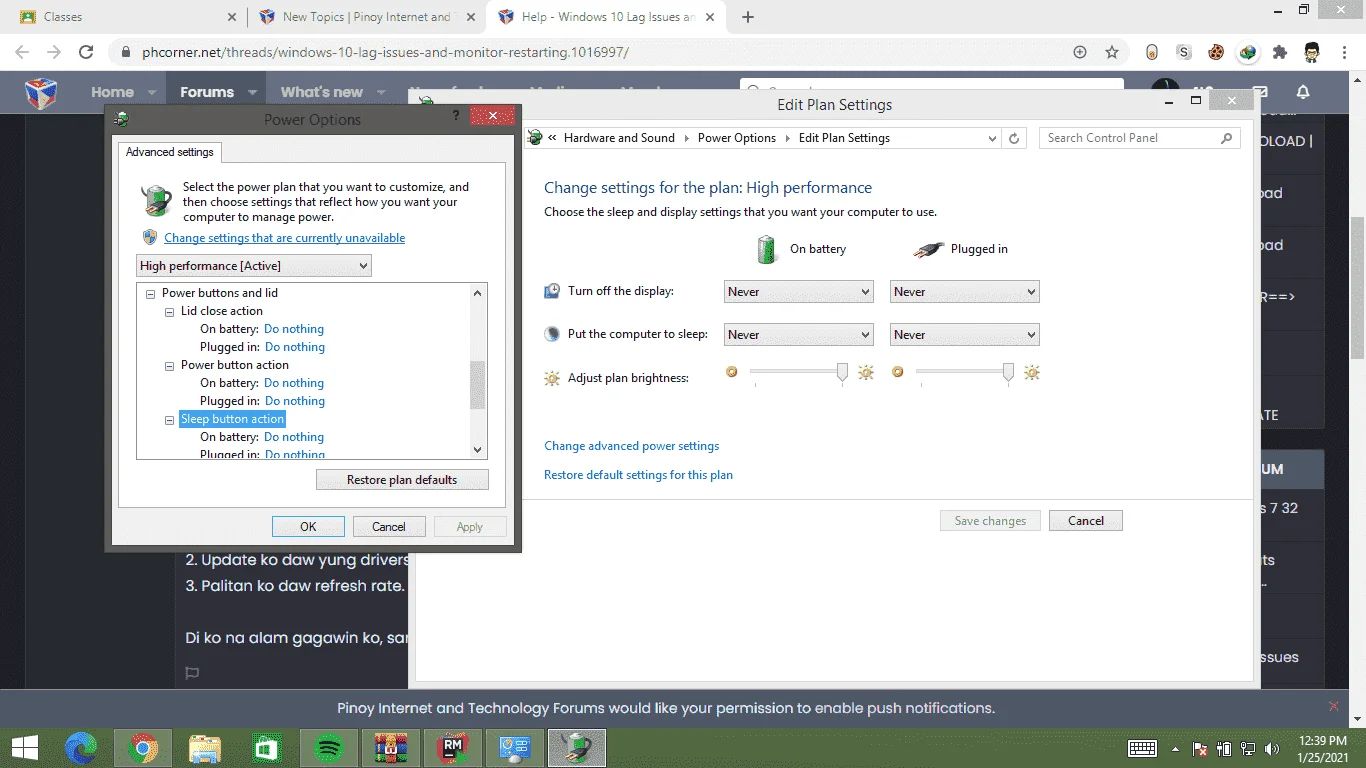Click the install plus icon in address bar
Image resolution: width=1366 pixels, height=768 pixels.
[x=1079, y=52]
